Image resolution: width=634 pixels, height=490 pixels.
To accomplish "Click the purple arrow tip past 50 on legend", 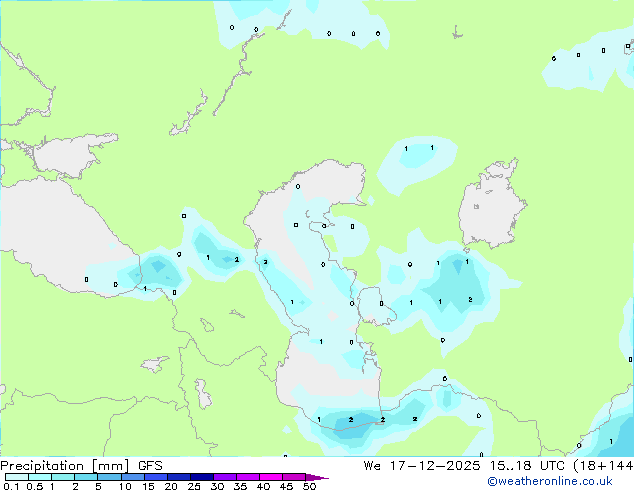I will (317, 477).
